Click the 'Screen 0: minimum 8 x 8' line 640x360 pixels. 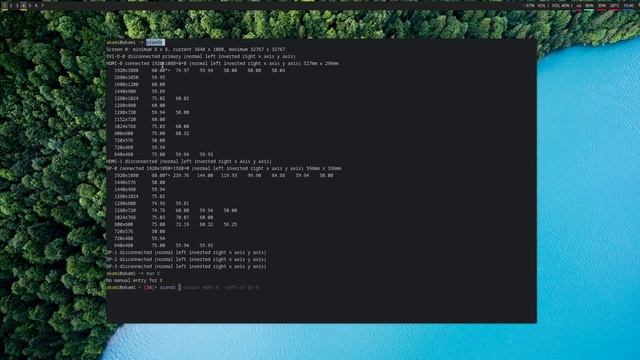(196, 49)
